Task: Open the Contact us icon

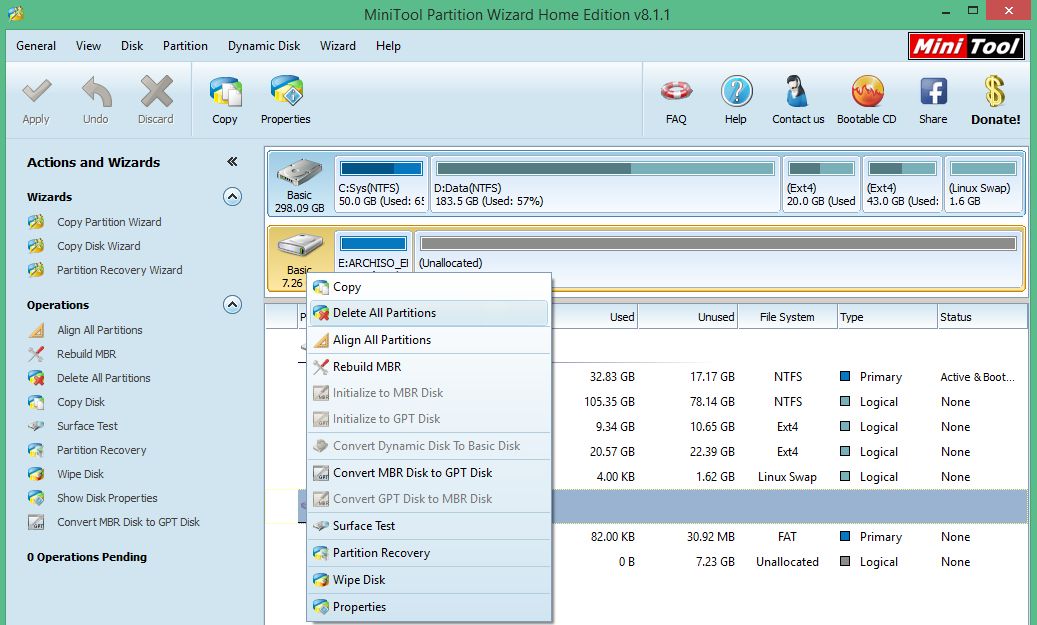Action: coord(798,93)
